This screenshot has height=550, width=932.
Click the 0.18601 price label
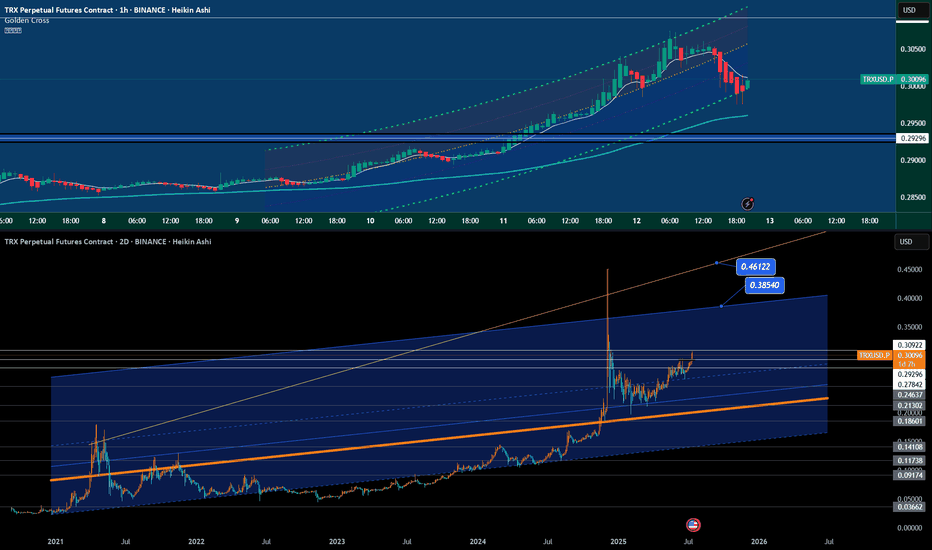point(909,421)
